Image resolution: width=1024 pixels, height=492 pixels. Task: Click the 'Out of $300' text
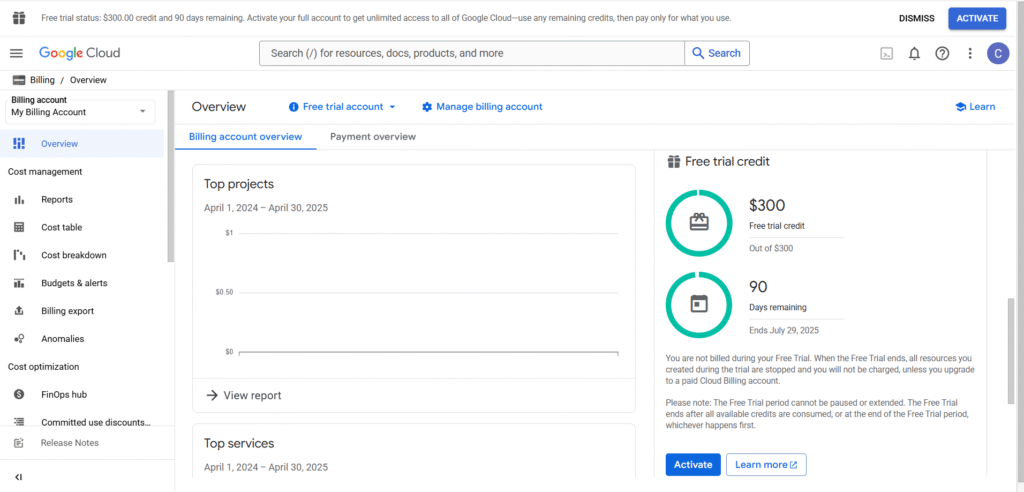pyautogui.click(x=771, y=249)
